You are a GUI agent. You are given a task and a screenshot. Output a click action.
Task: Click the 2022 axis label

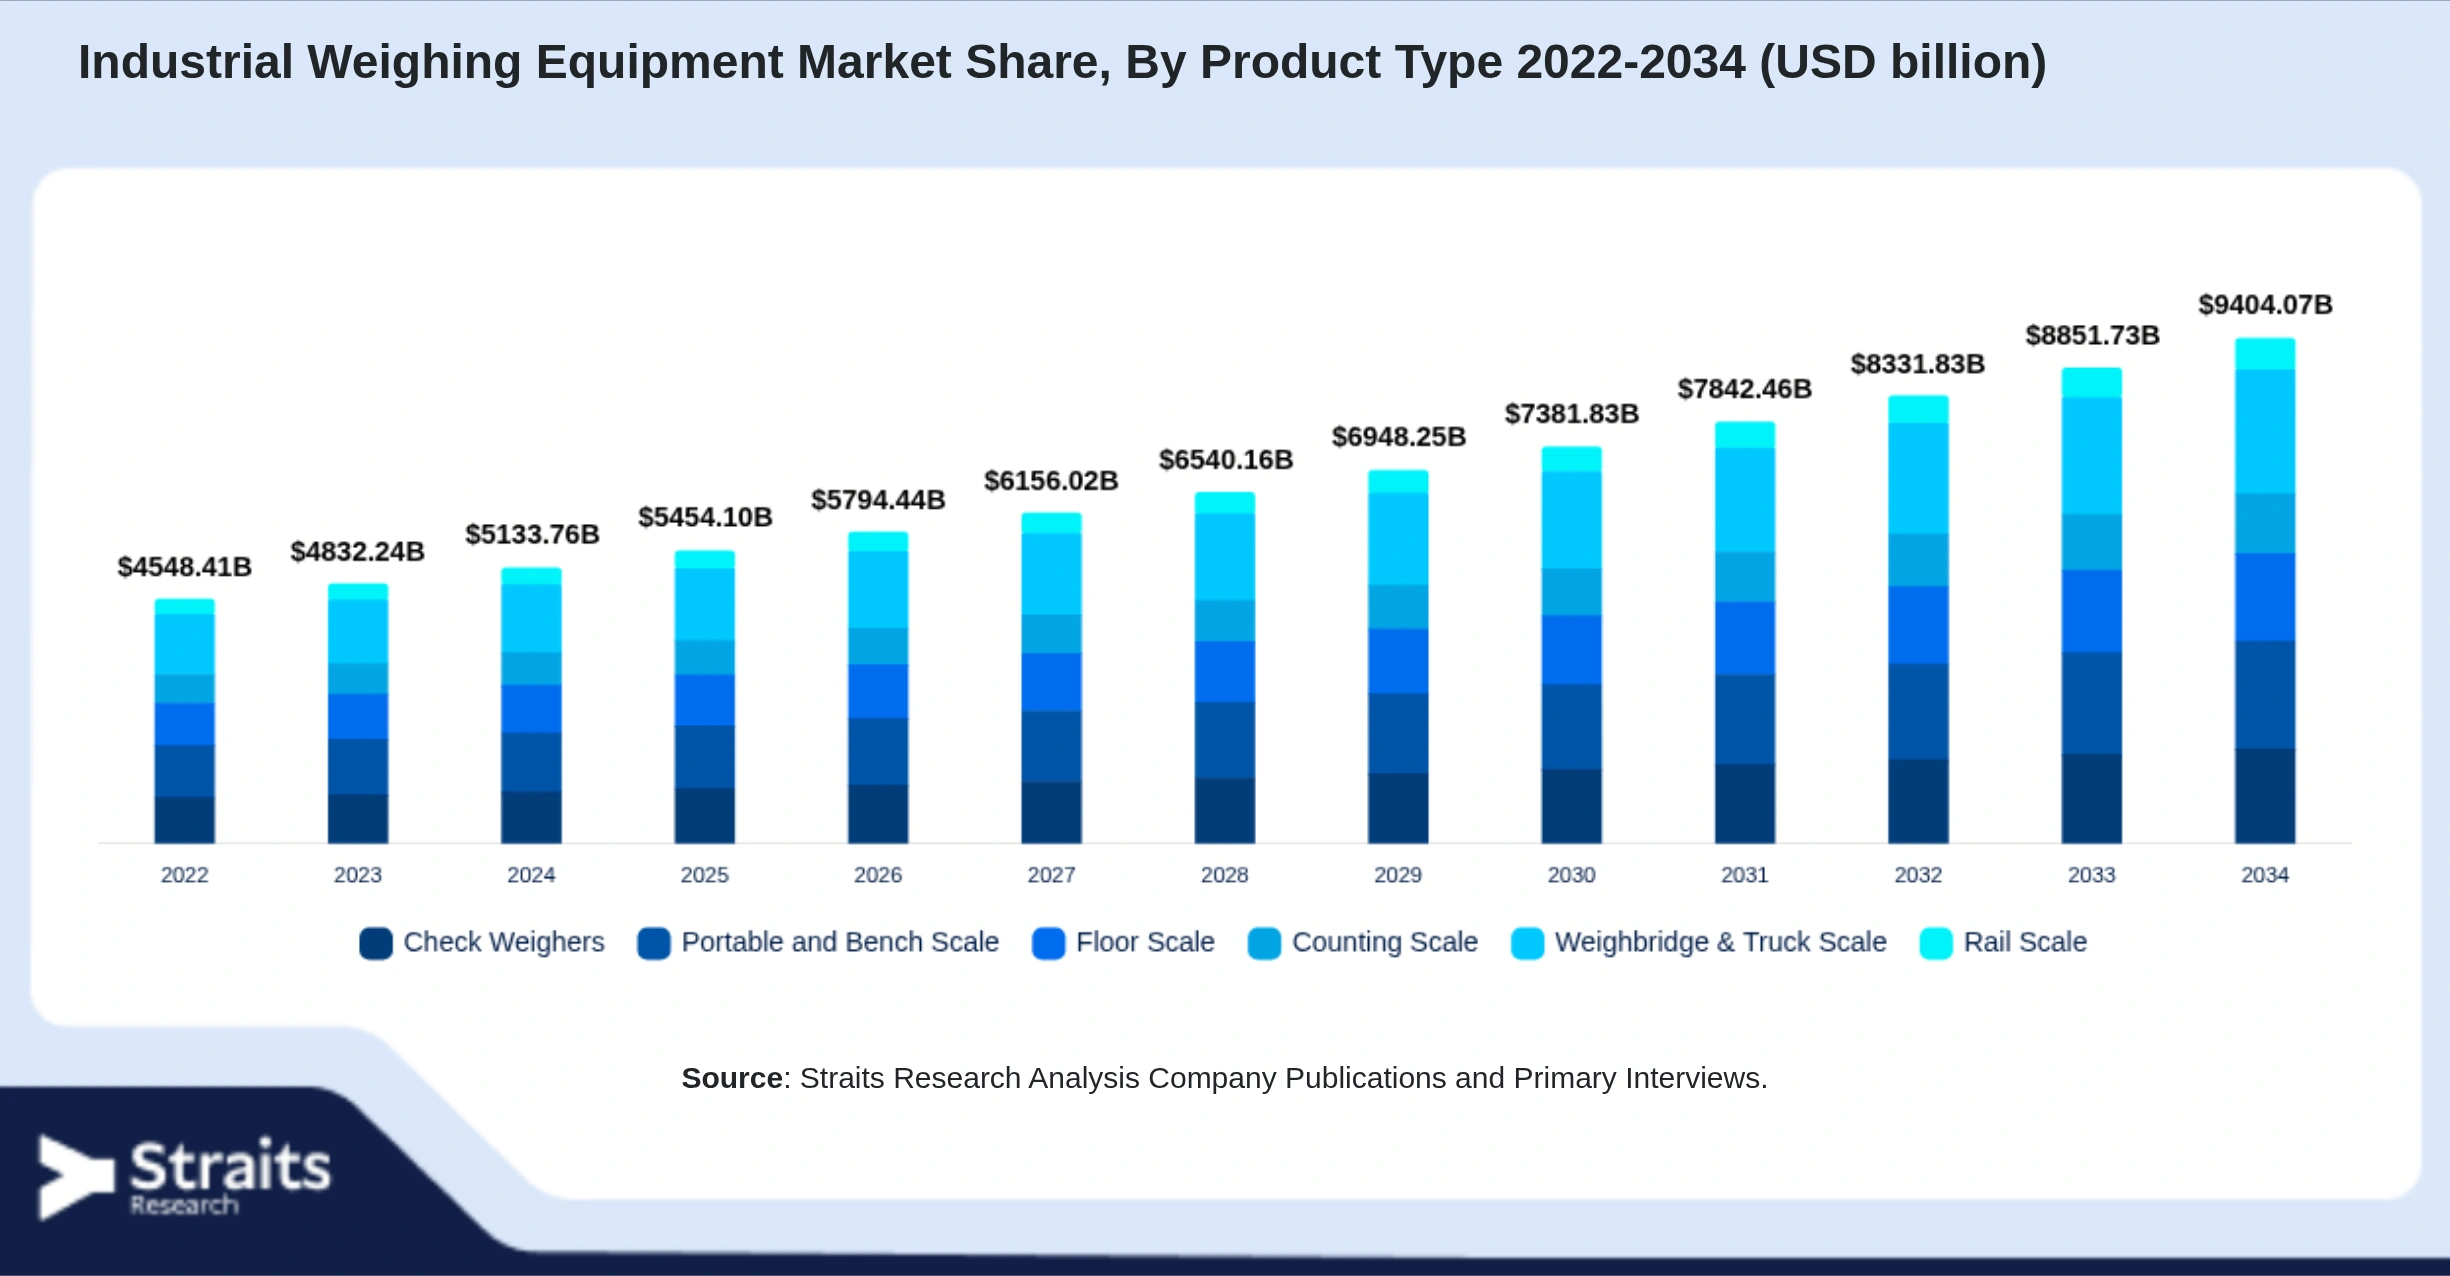pos(185,875)
